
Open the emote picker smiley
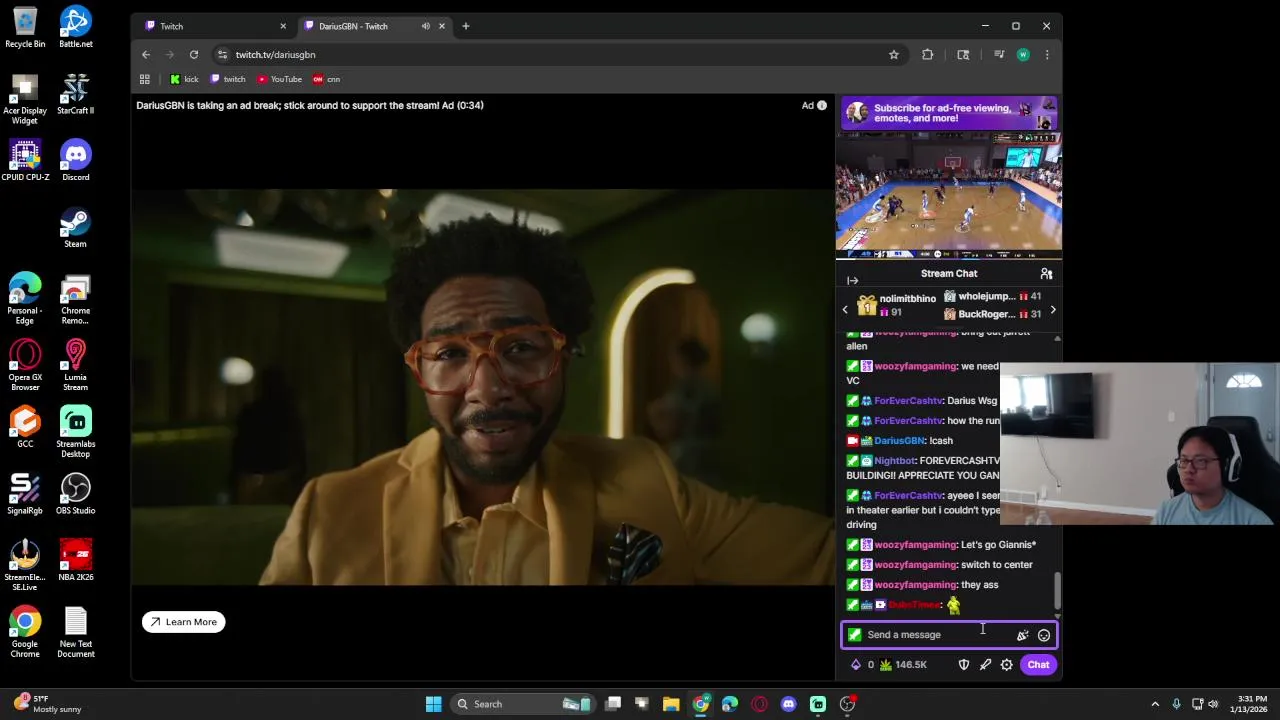click(x=1044, y=635)
